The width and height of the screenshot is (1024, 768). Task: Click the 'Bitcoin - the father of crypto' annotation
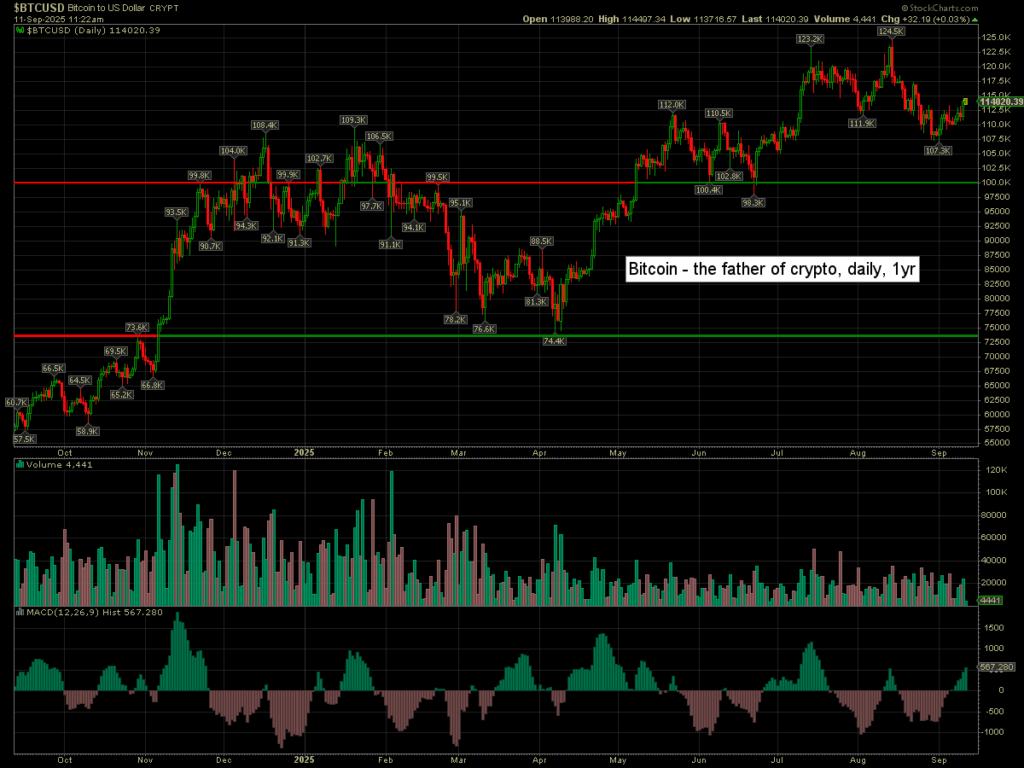point(773,269)
